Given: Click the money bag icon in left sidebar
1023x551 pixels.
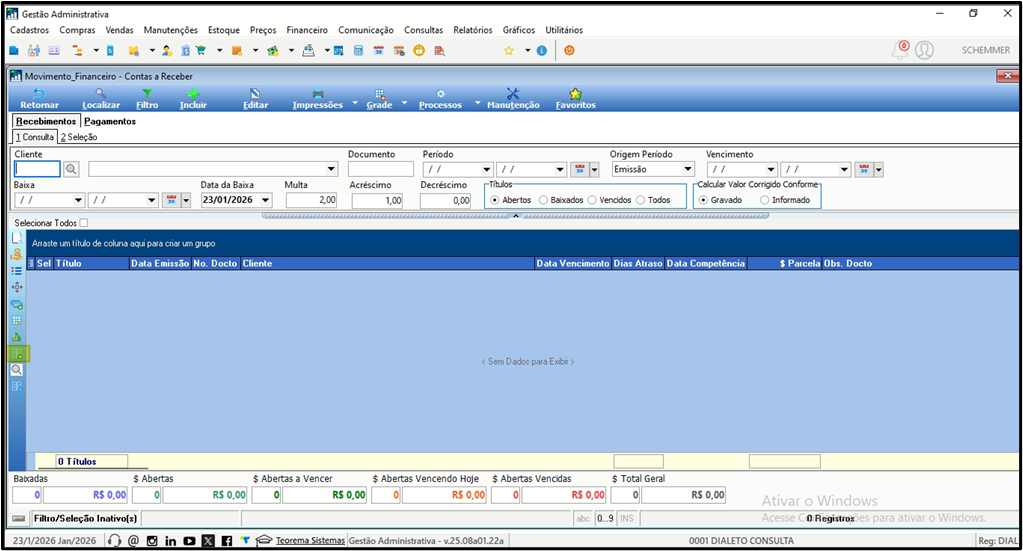Looking at the screenshot, I should (x=17, y=337).
